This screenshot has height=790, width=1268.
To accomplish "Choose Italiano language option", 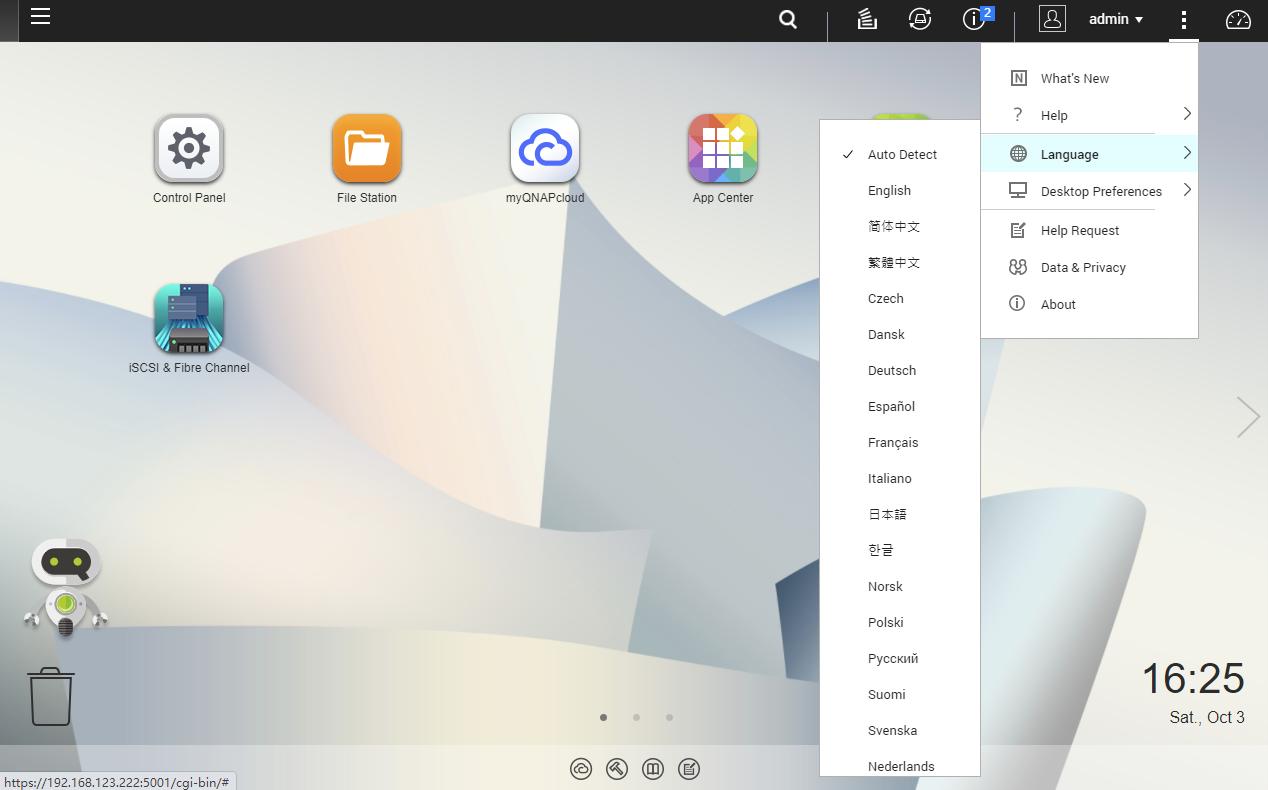I will coord(900,478).
